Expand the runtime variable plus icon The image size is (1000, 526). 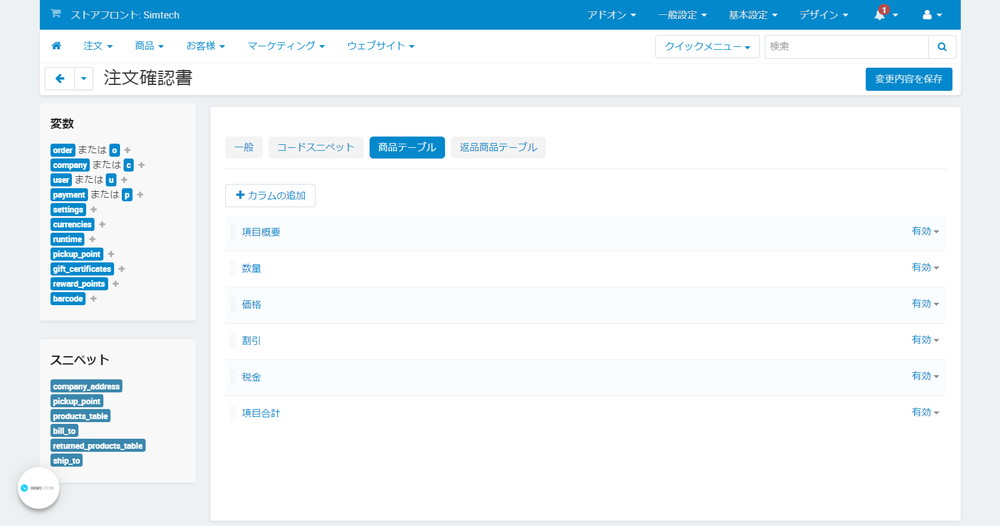point(92,239)
